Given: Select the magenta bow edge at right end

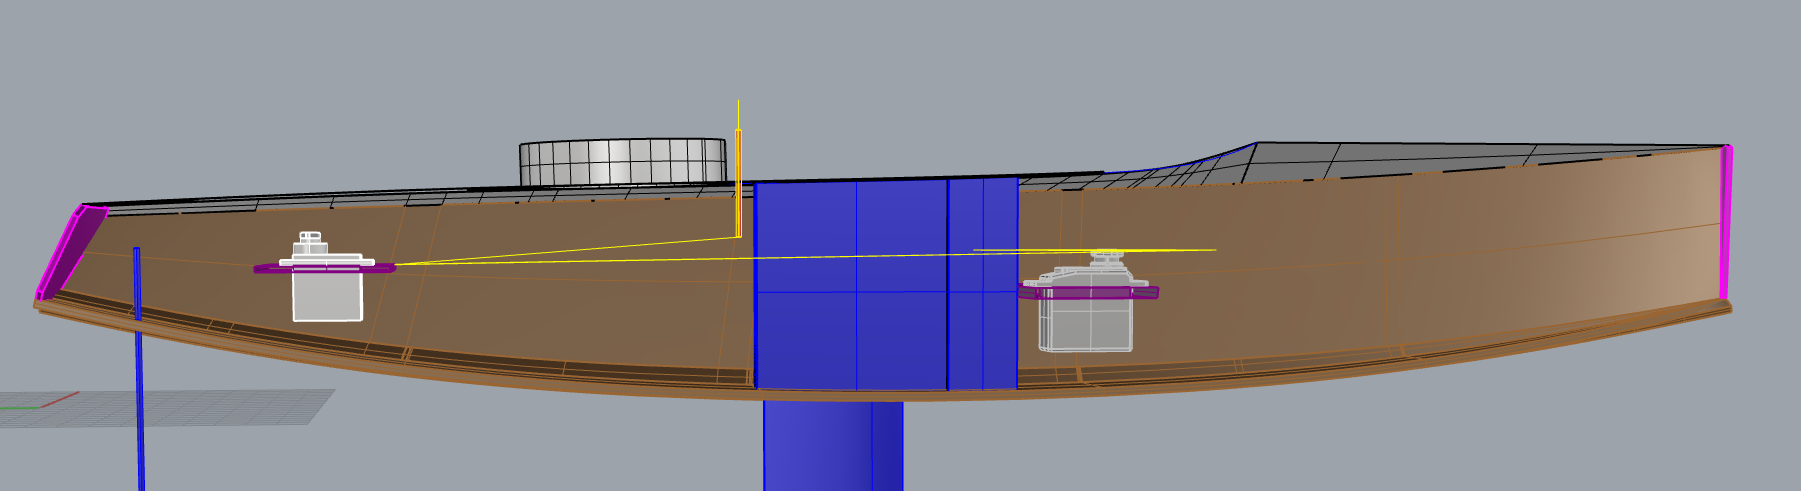Looking at the screenshot, I should [1725, 225].
